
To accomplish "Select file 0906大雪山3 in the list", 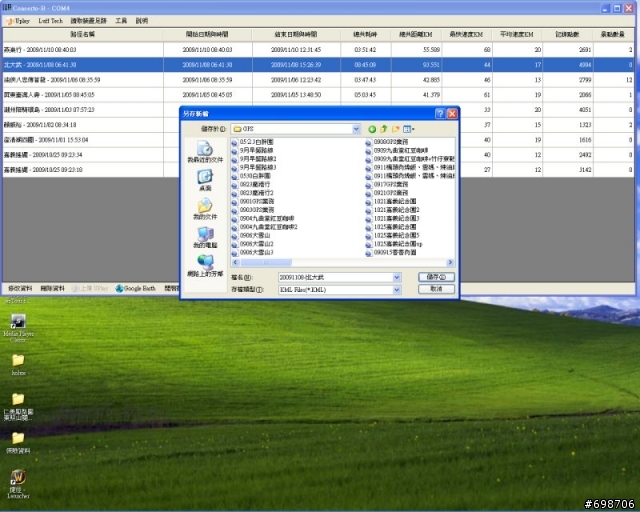I will pyautogui.click(x=252, y=253).
